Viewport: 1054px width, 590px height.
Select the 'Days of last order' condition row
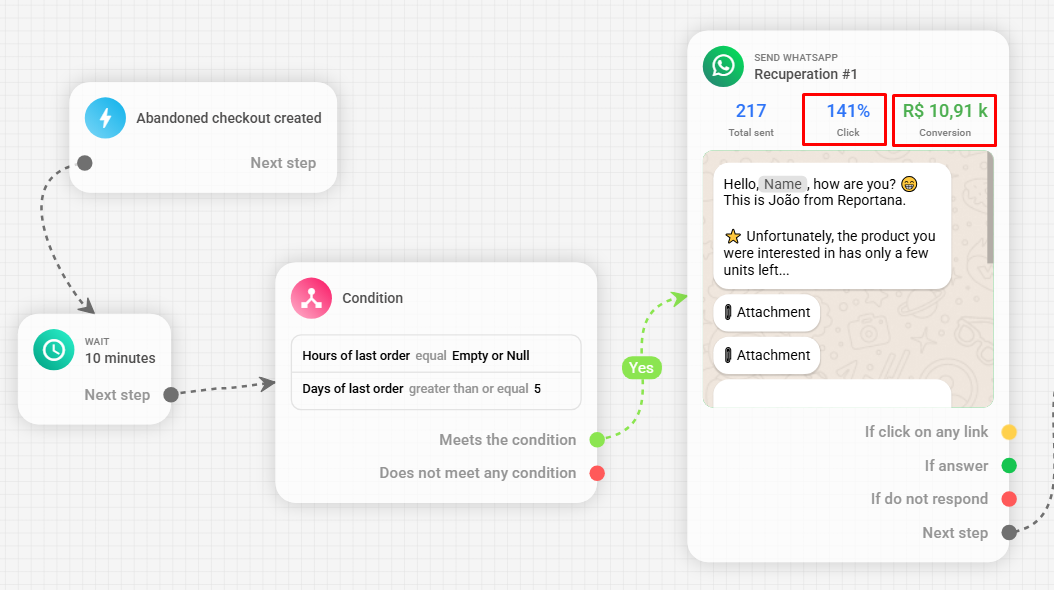pyautogui.click(x=436, y=389)
